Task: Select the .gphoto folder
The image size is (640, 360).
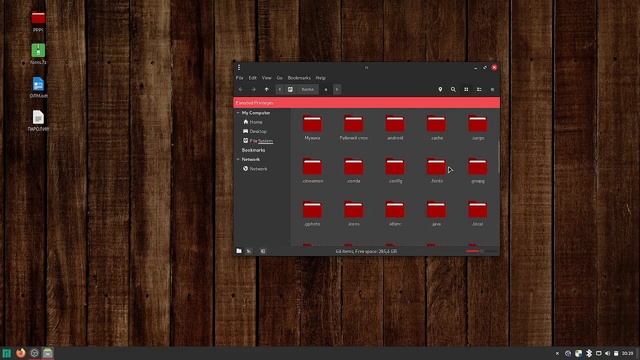Action: [312, 213]
